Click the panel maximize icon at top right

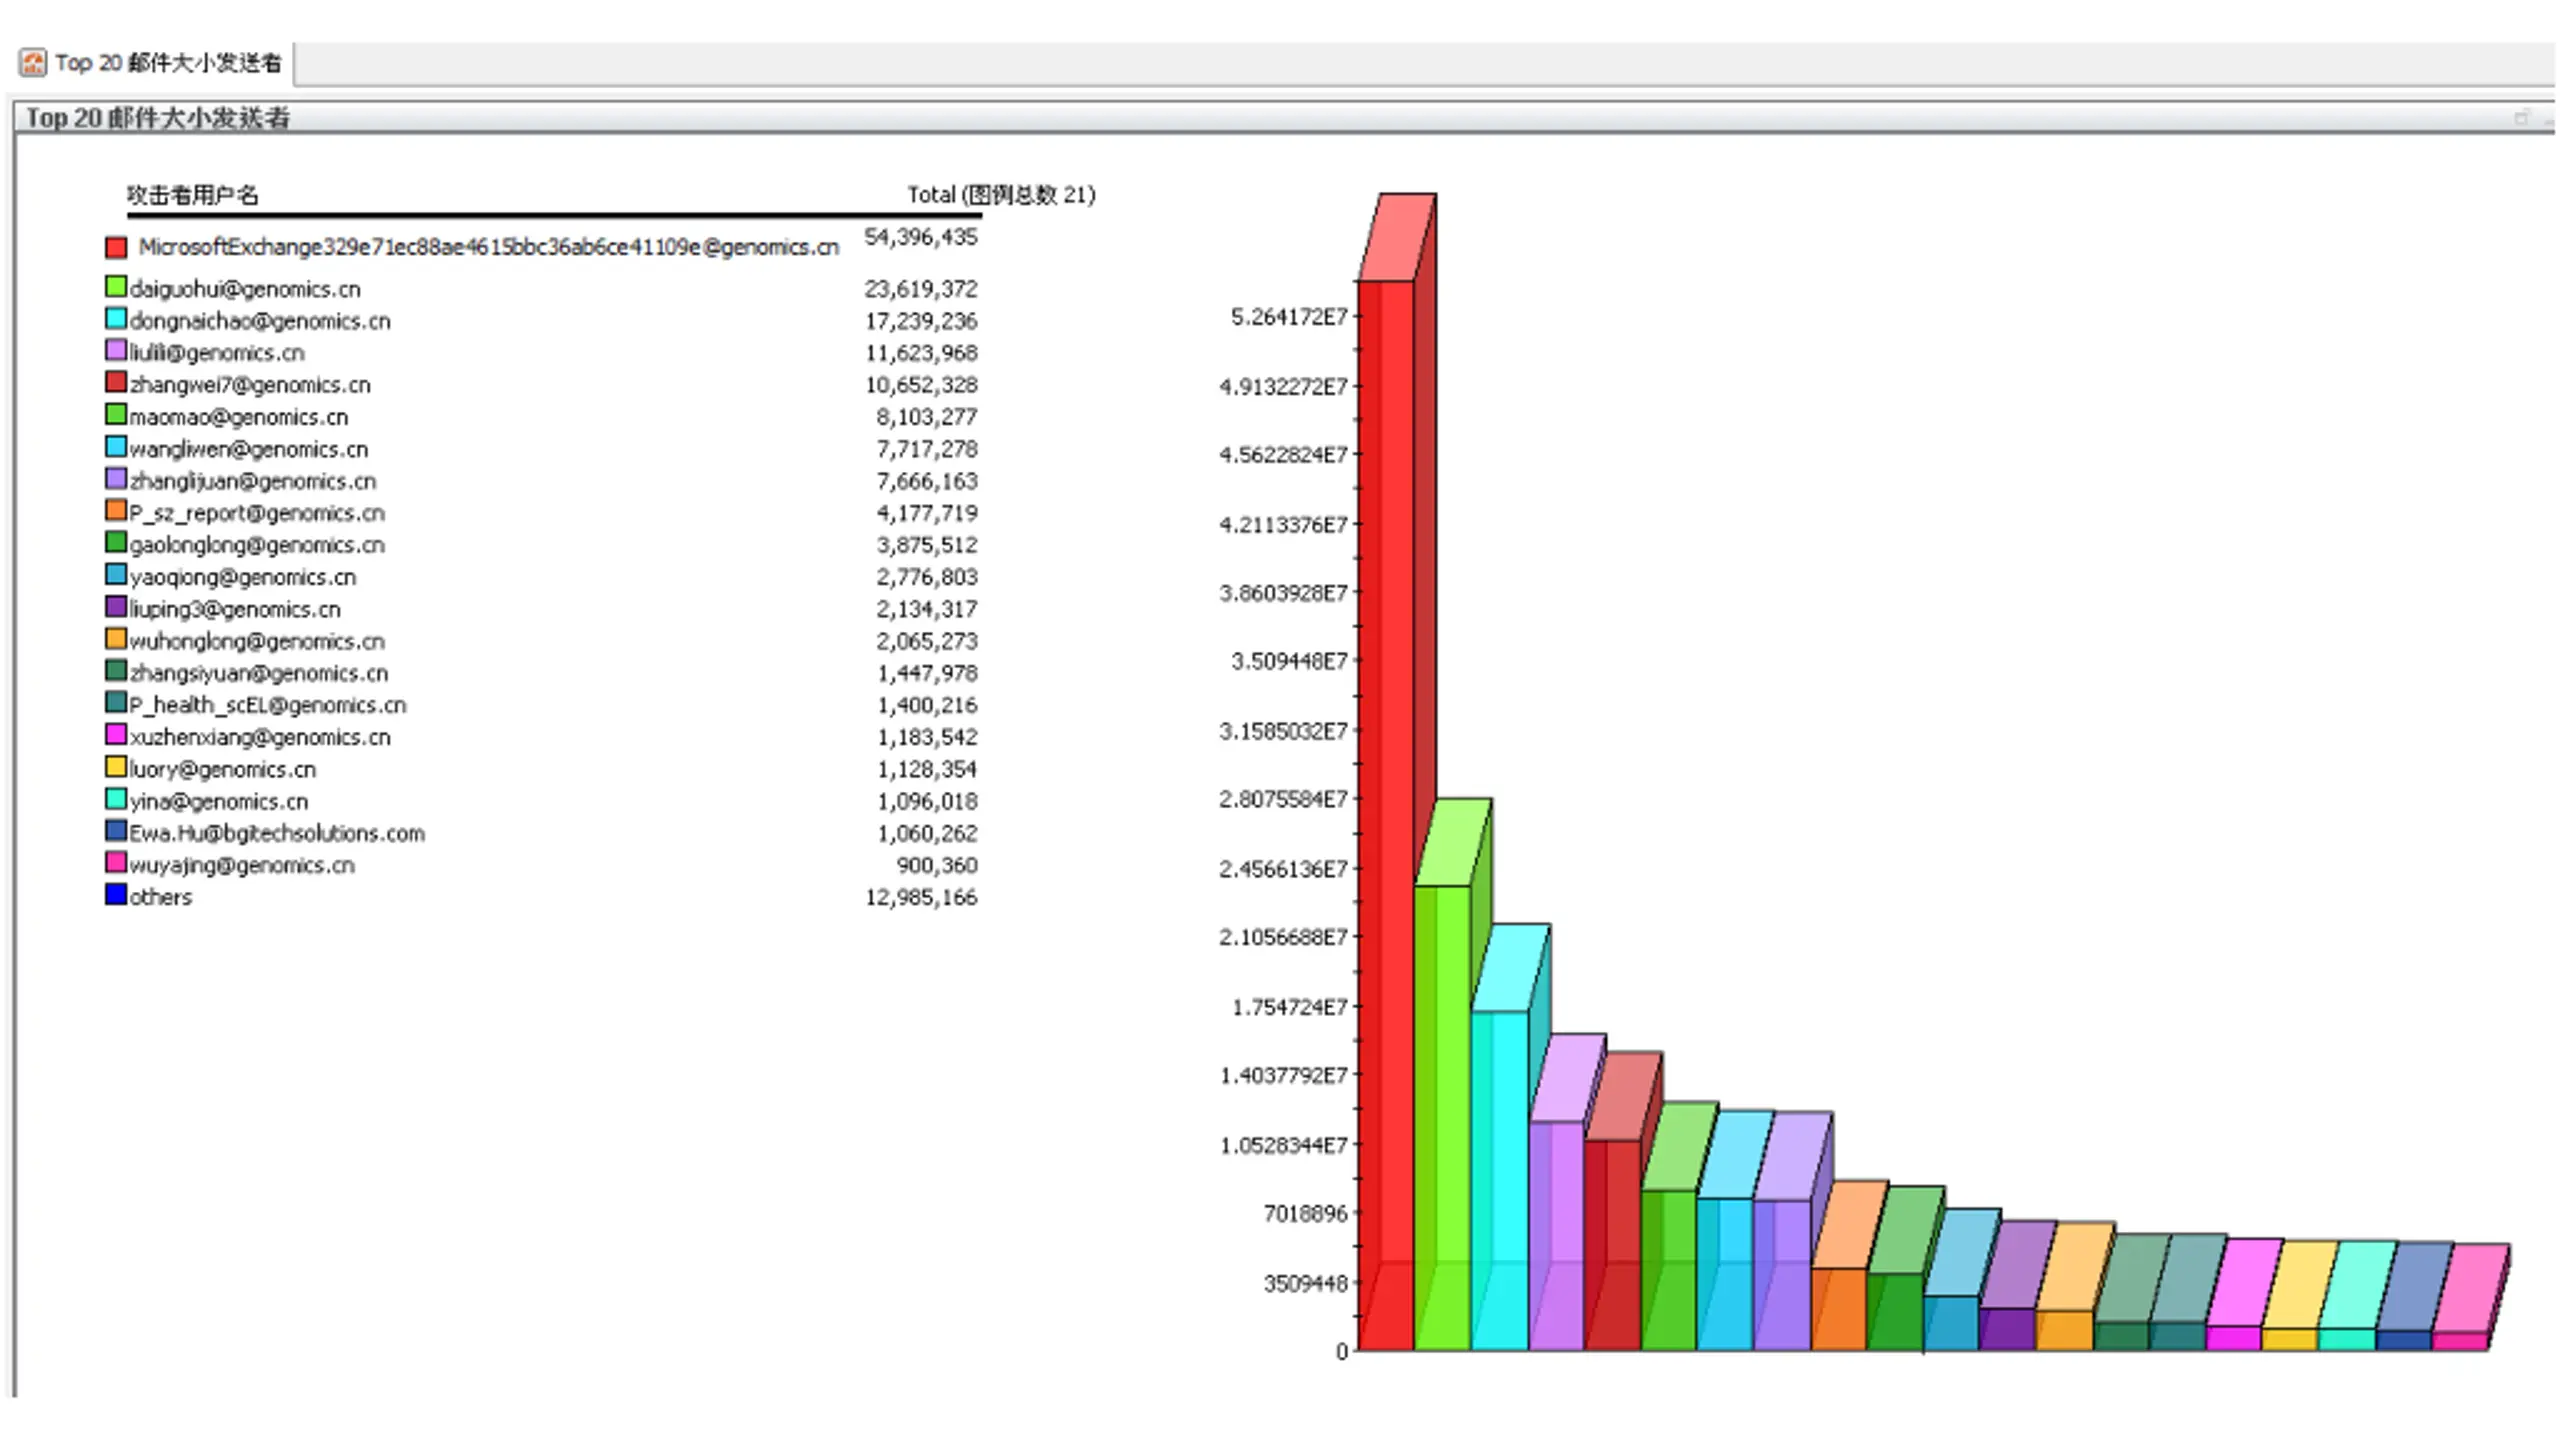pos(2521,118)
